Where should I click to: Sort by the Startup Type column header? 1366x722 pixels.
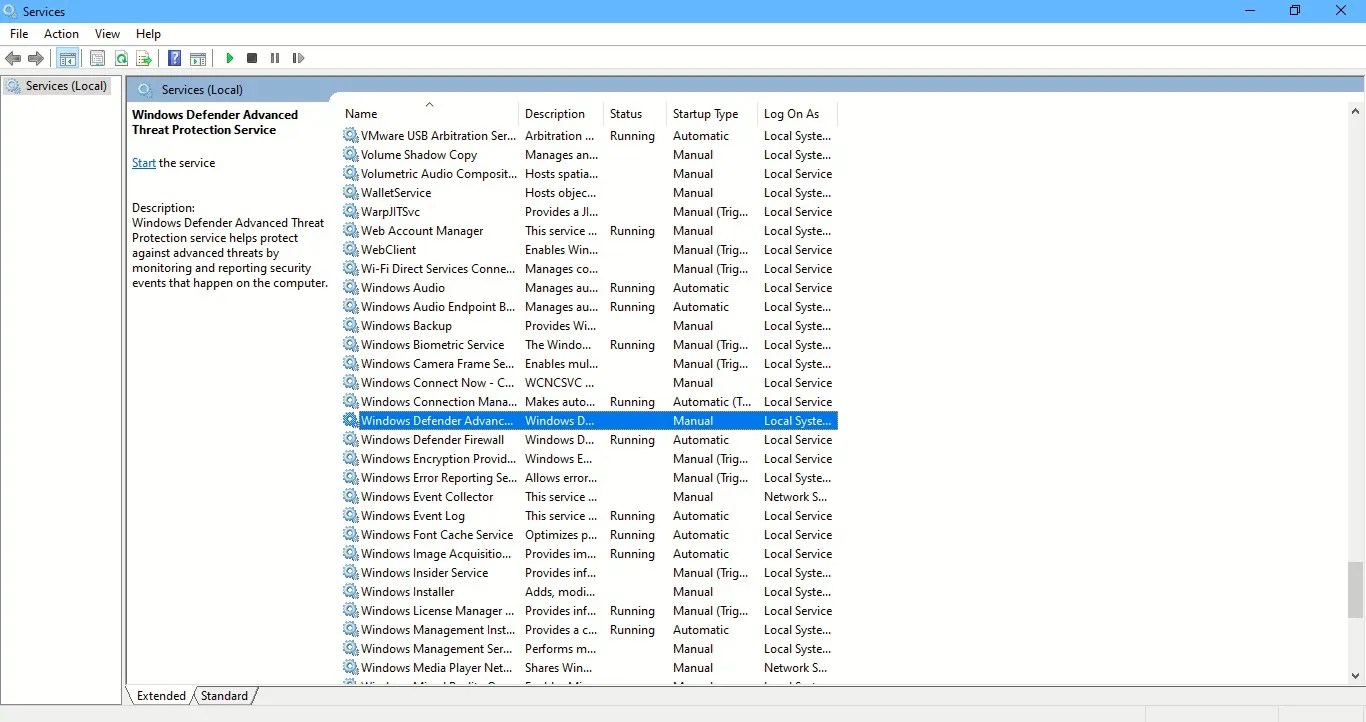click(712, 113)
